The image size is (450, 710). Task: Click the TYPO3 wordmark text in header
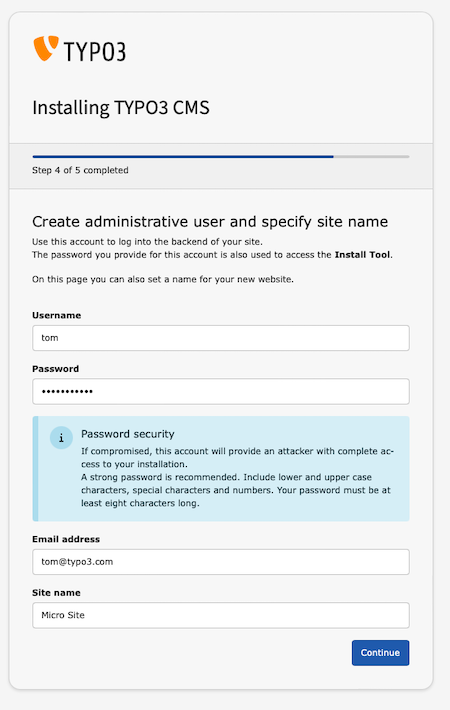coord(95,51)
